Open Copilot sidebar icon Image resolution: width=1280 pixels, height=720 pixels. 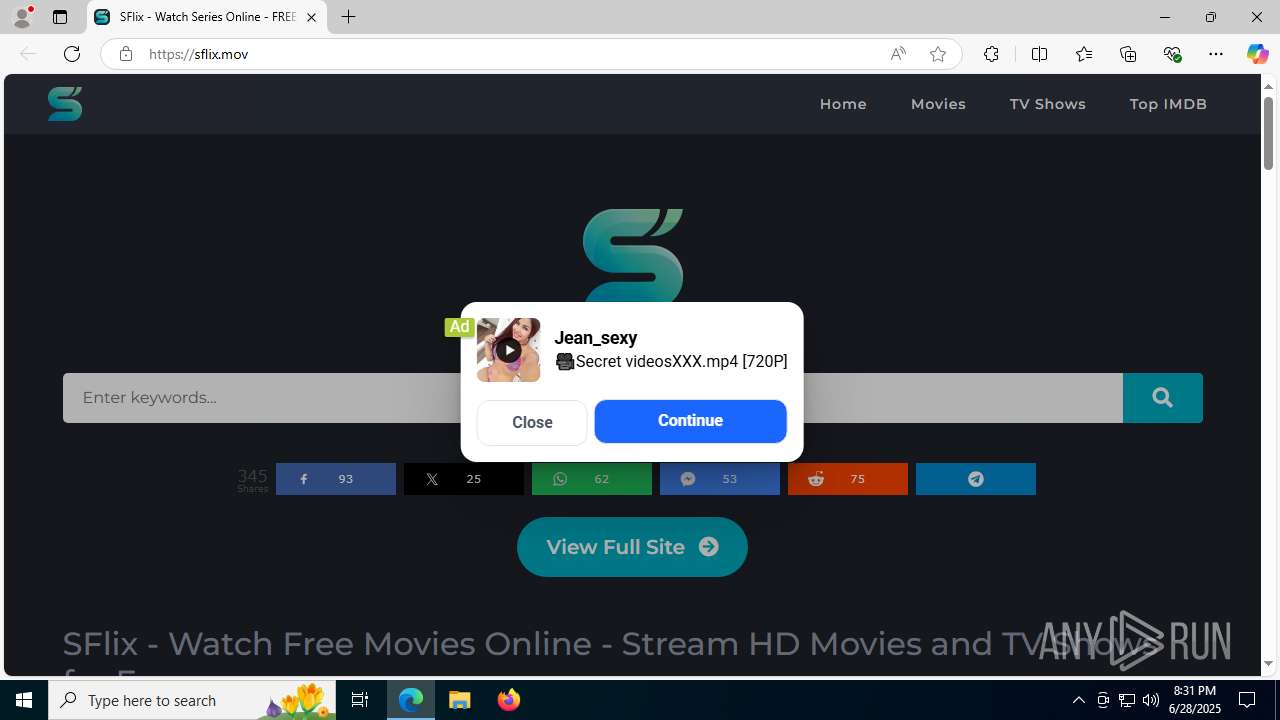1257,54
